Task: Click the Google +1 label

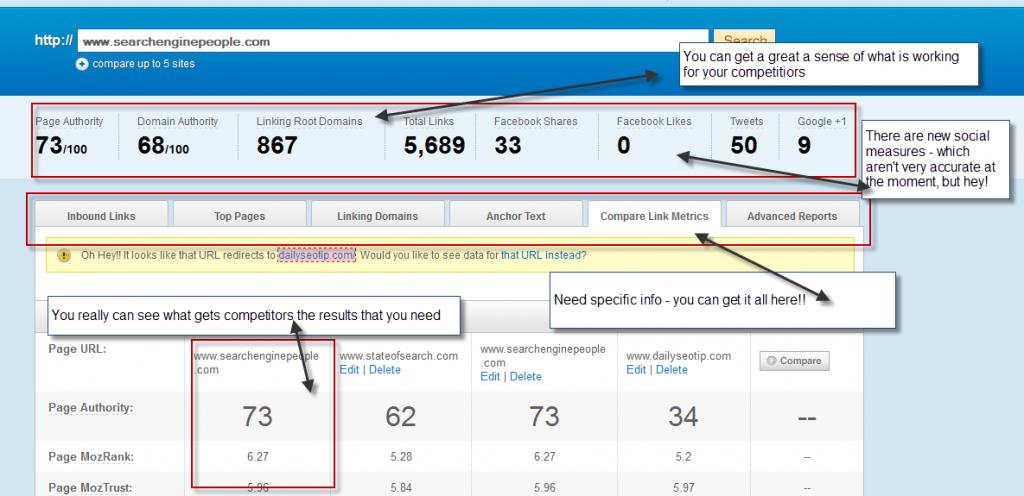Action: [x=822, y=121]
